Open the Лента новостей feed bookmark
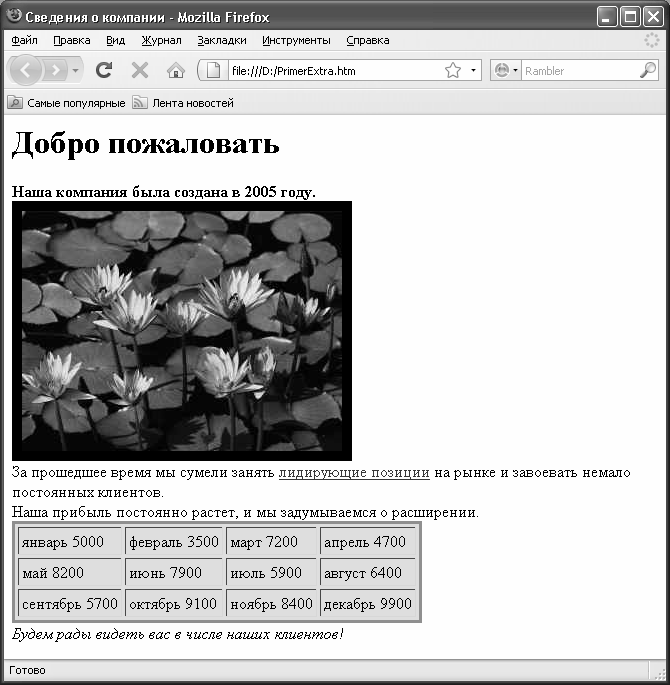The image size is (670, 685). coord(183,103)
